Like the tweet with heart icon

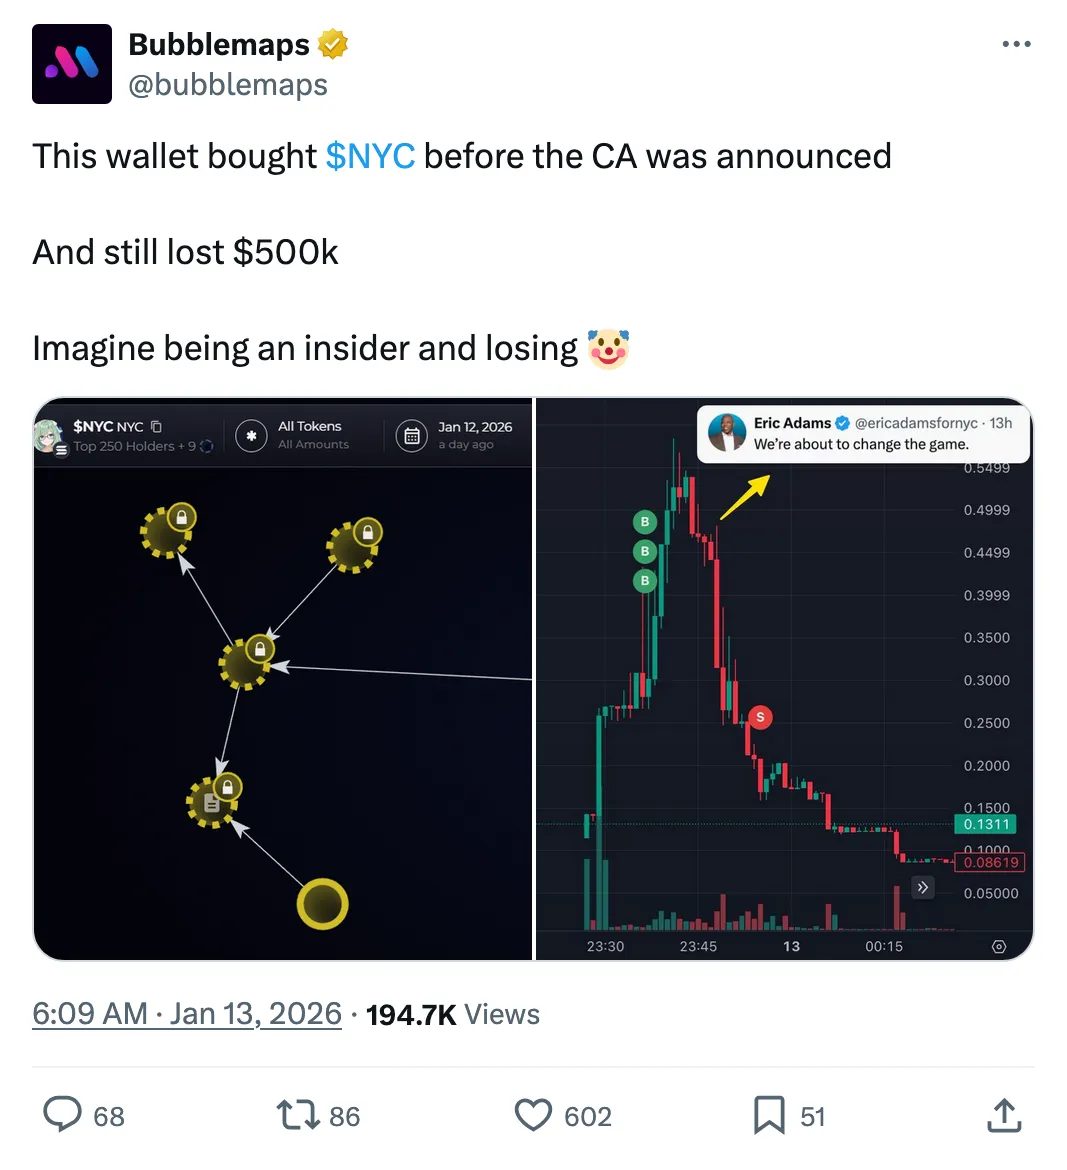[533, 1115]
